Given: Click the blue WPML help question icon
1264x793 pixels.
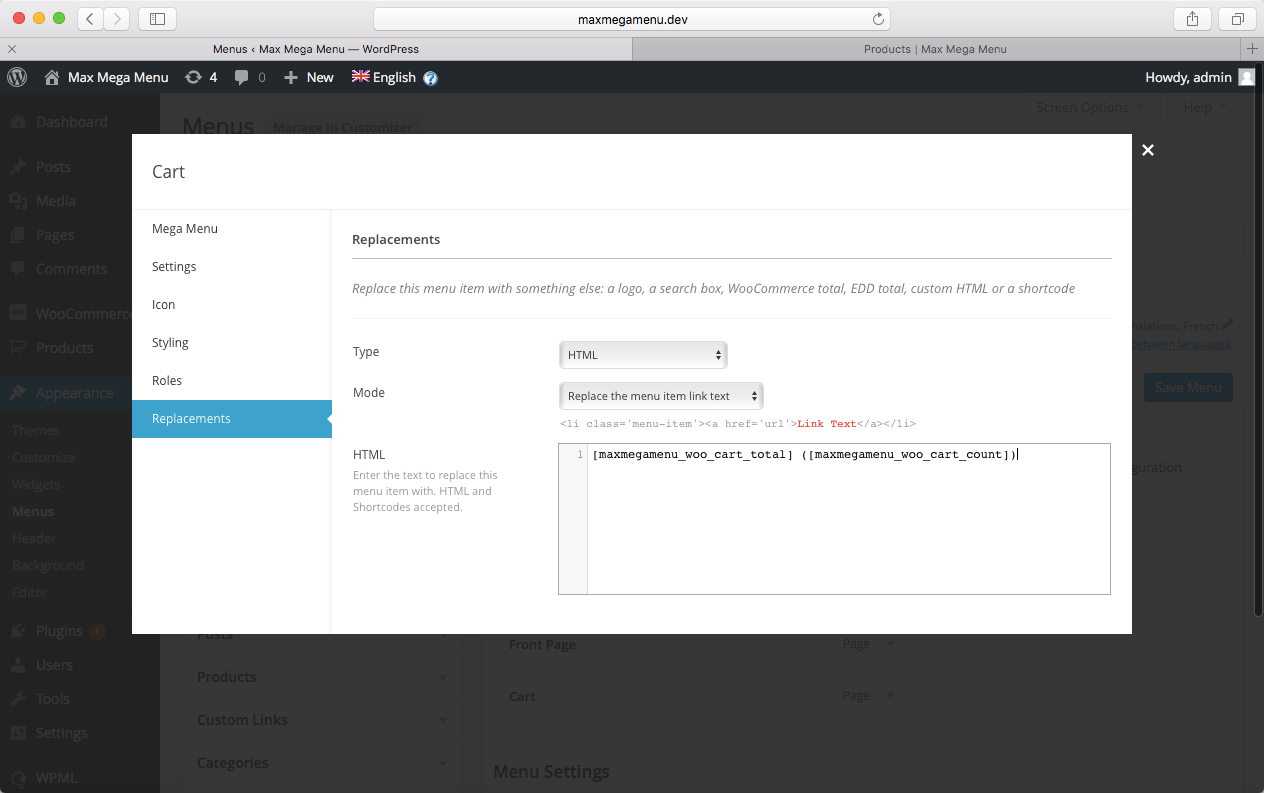Looking at the screenshot, I should click(430, 78).
